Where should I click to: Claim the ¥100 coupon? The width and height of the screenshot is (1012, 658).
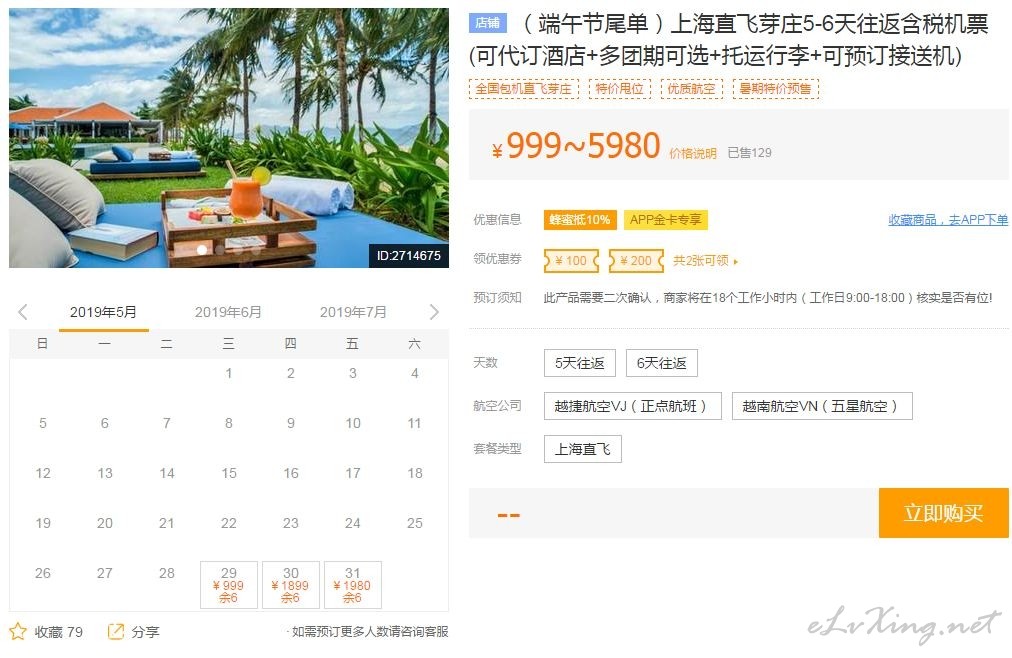pos(572,261)
